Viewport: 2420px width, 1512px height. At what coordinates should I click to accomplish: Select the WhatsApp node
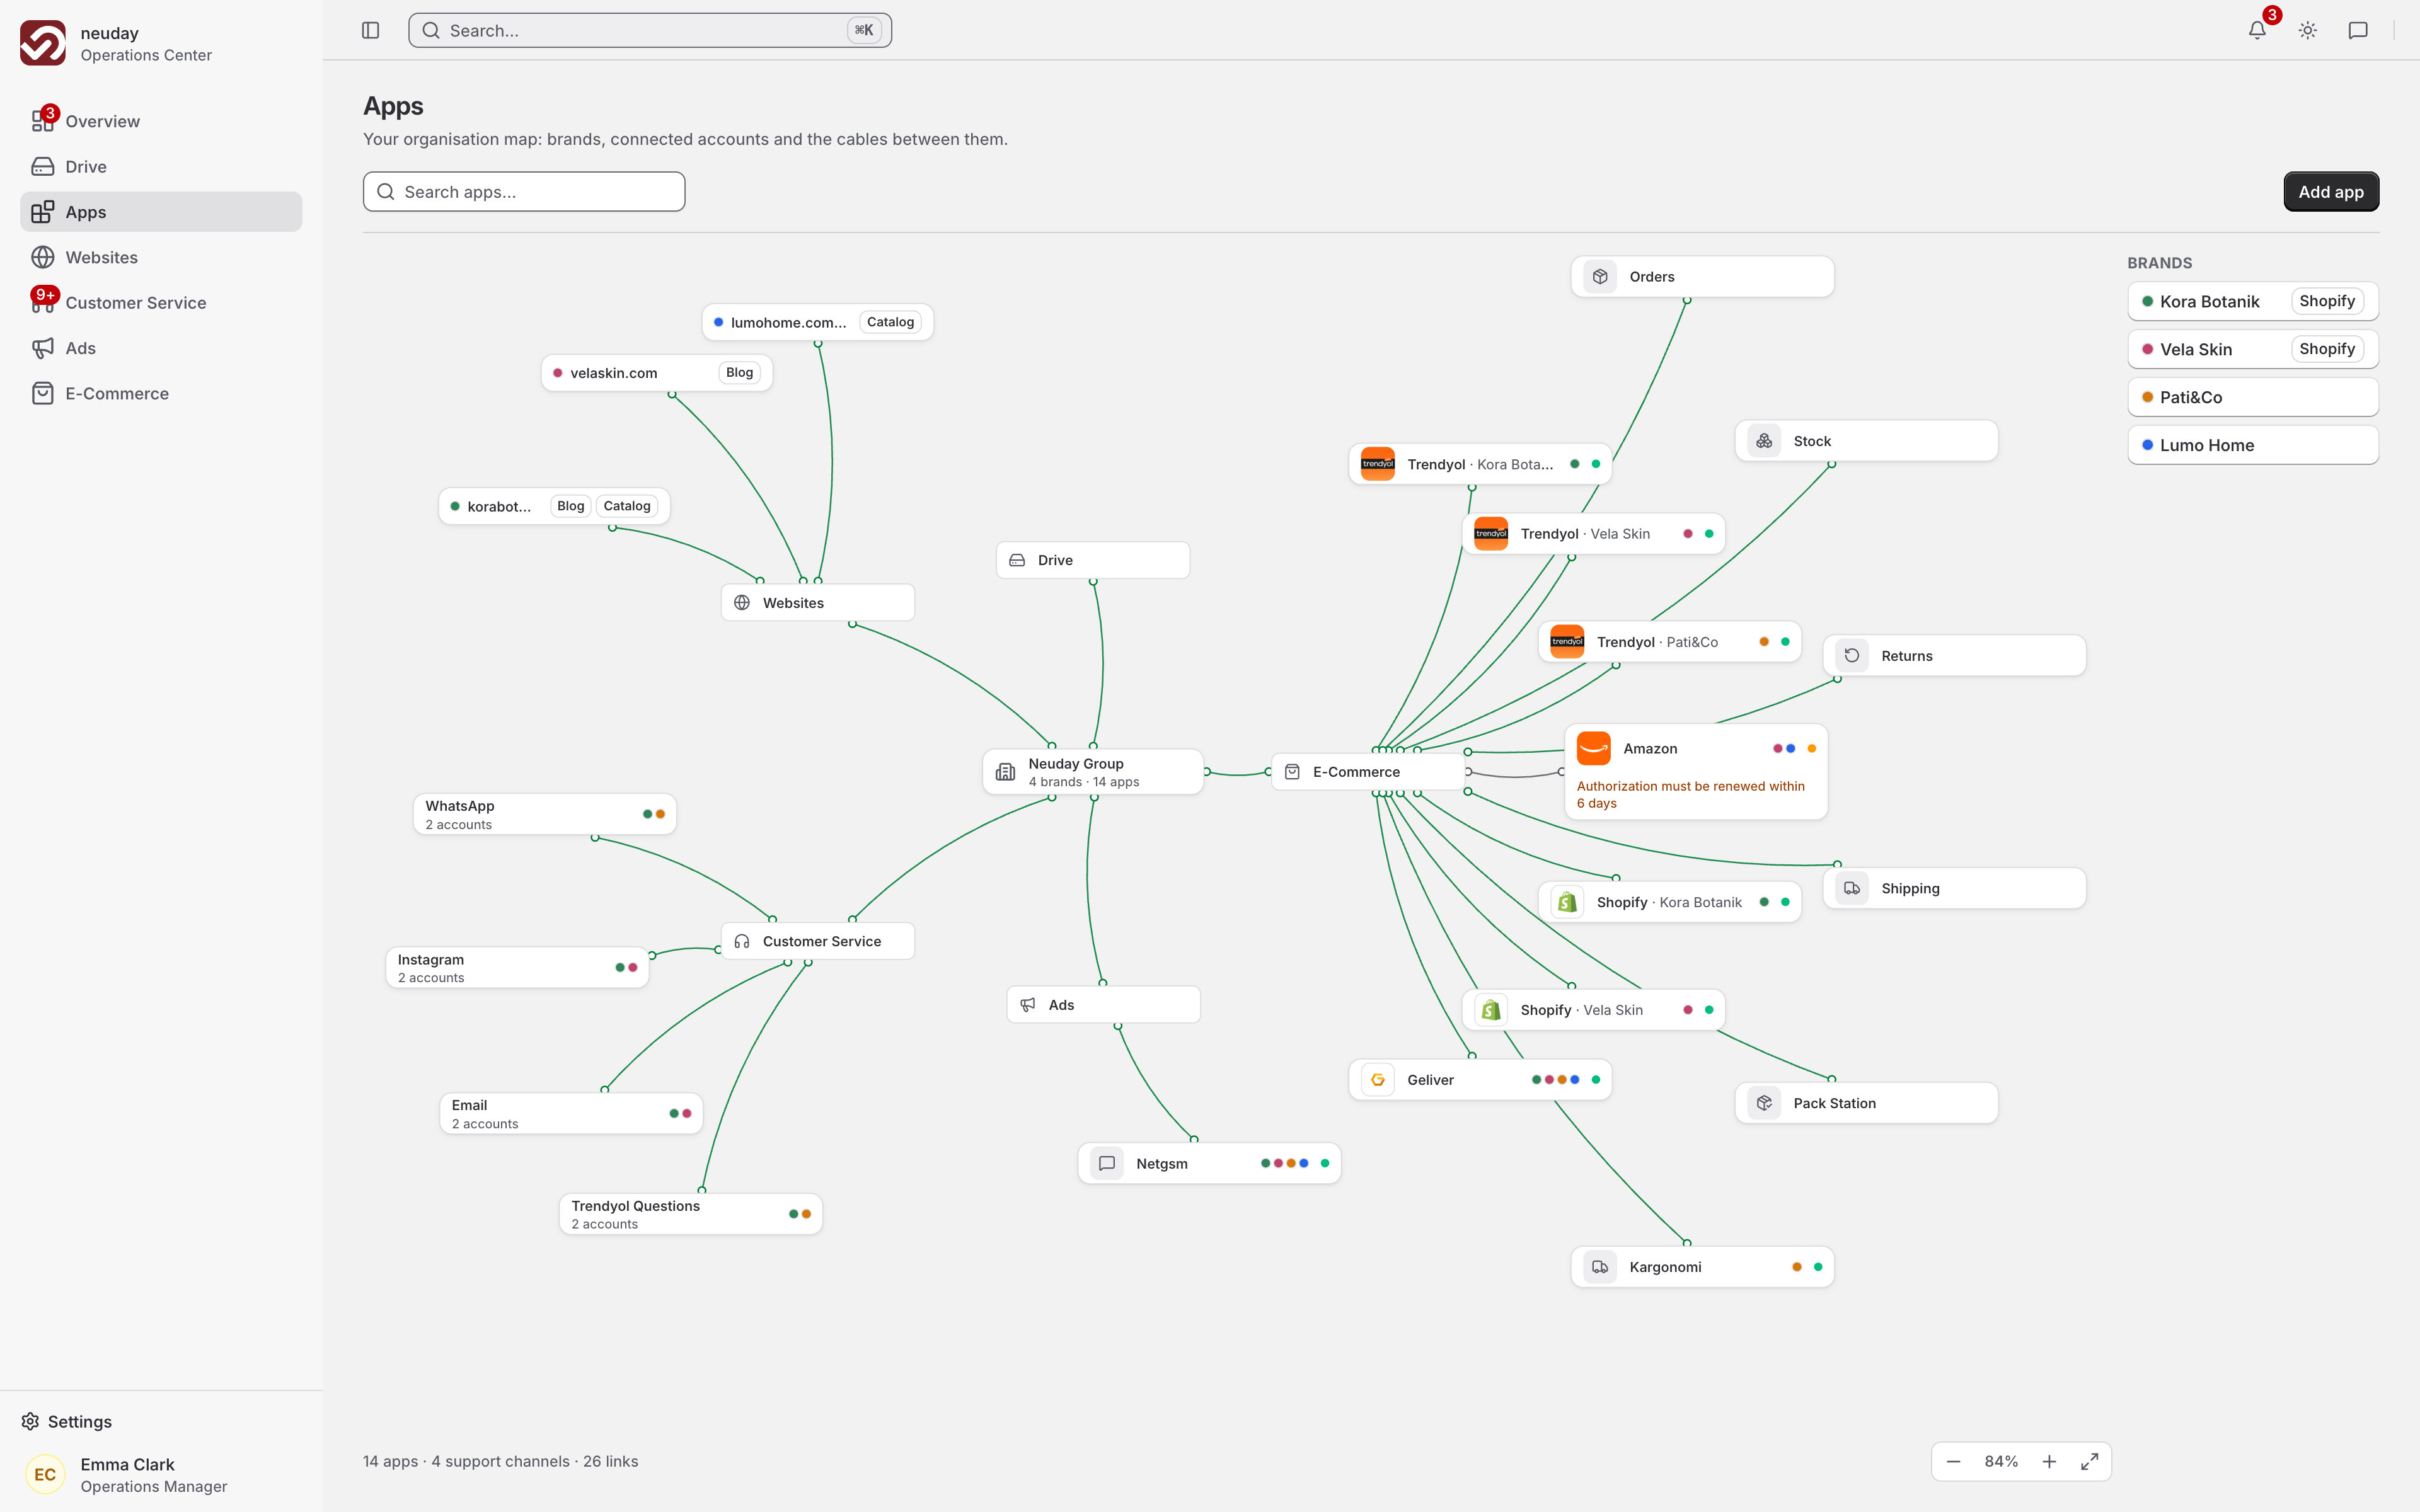click(545, 814)
